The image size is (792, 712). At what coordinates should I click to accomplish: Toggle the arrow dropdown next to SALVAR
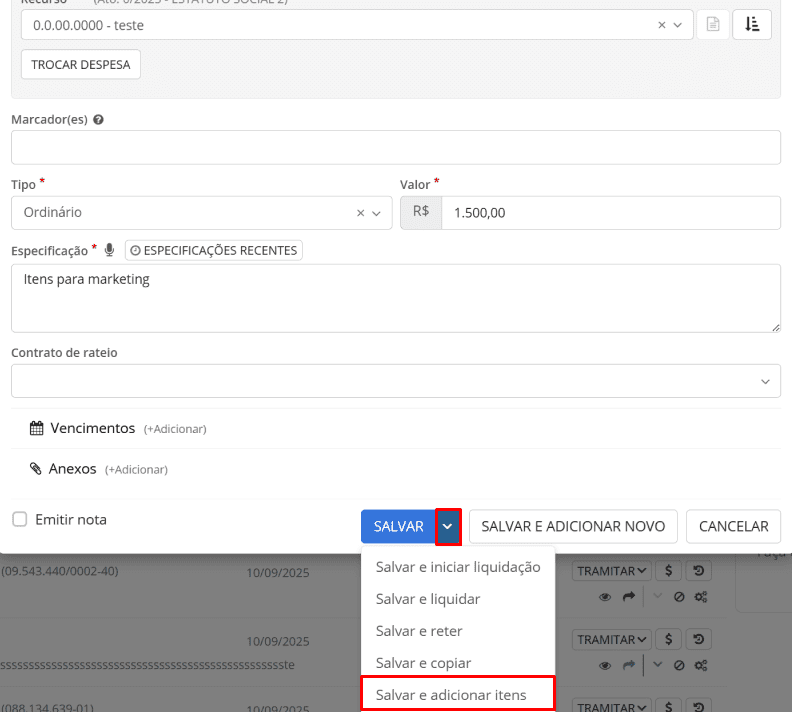(449, 526)
